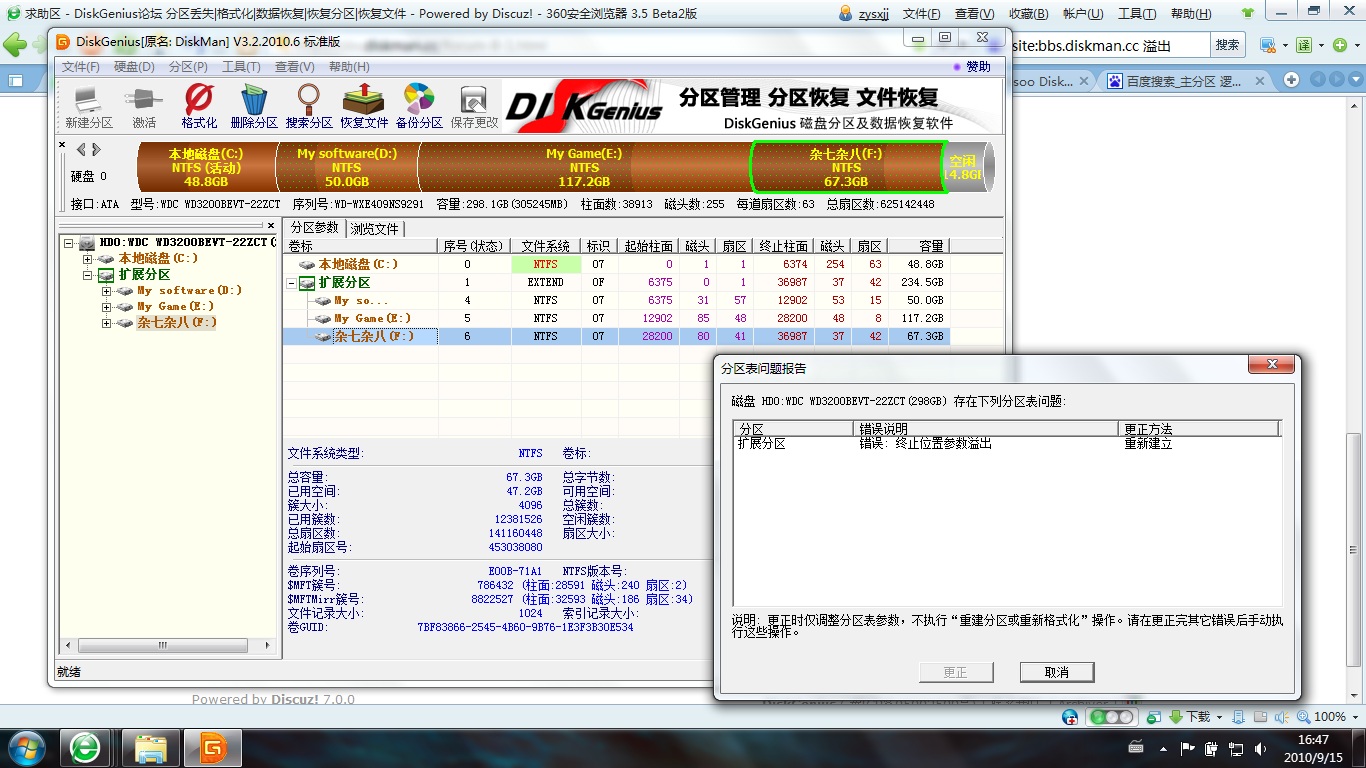
Task: Expand My Game(E:) node in left tree
Action: coord(107,307)
